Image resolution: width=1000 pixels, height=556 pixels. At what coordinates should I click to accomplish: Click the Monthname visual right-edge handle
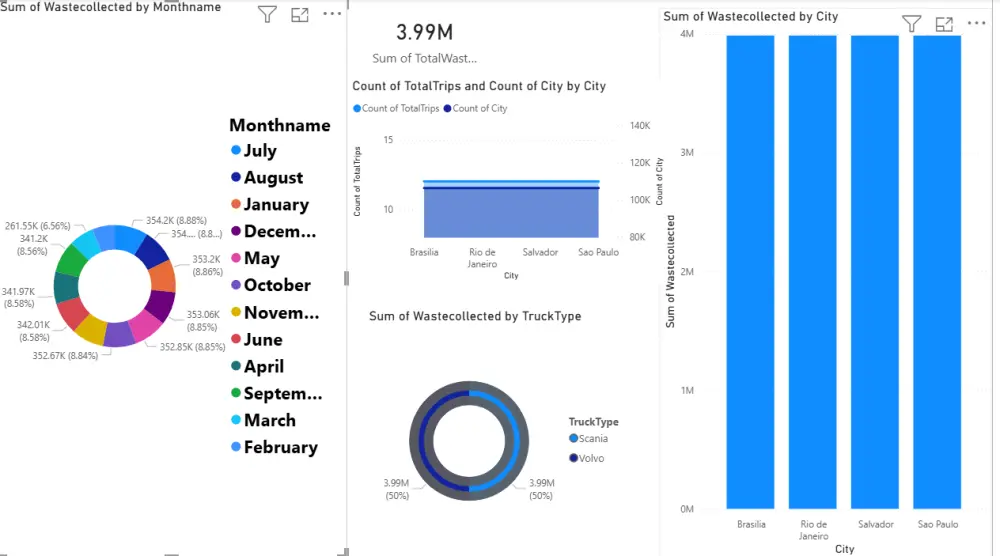pyautogui.click(x=346, y=278)
